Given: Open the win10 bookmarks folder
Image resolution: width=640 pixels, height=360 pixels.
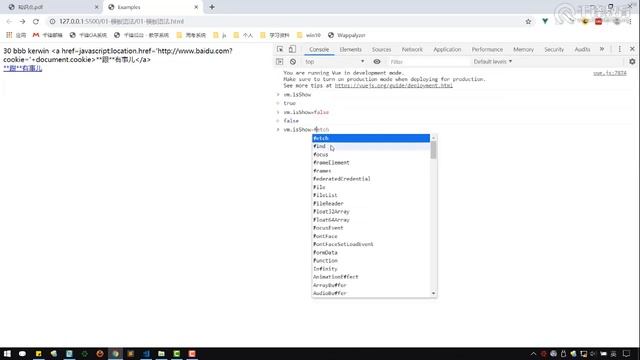Looking at the screenshot, I should click(x=309, y=35).
